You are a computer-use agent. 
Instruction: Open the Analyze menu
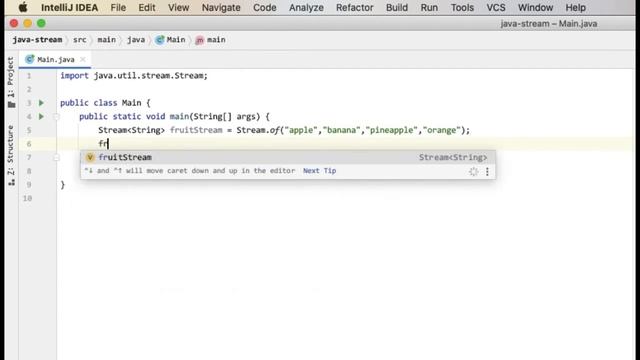[x=306, y=7]
